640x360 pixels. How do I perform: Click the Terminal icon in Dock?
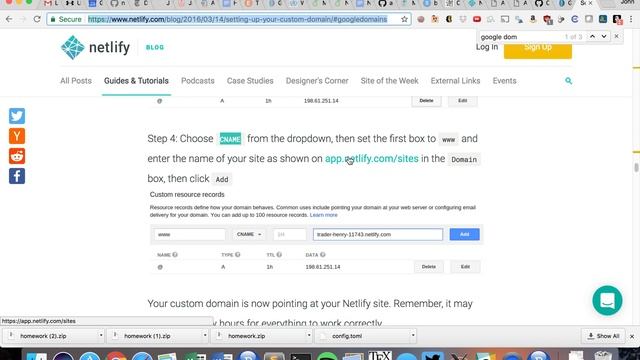point(301,356)
